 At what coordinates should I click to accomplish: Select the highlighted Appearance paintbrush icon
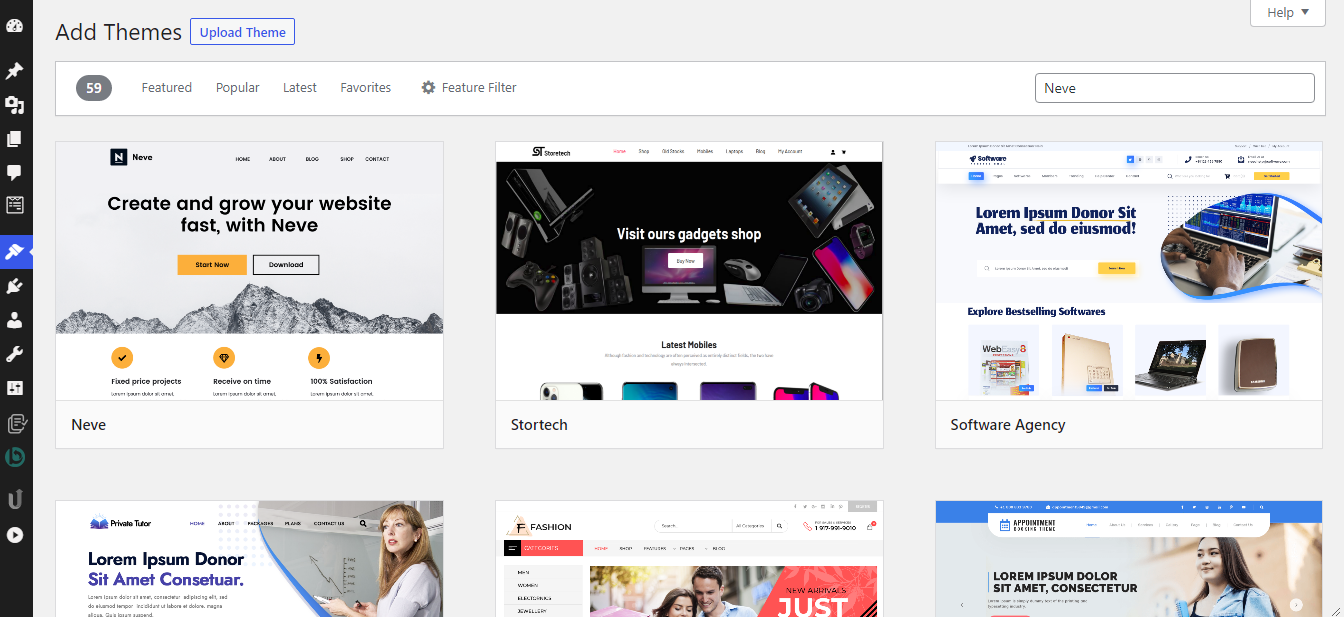coord(15,251)
